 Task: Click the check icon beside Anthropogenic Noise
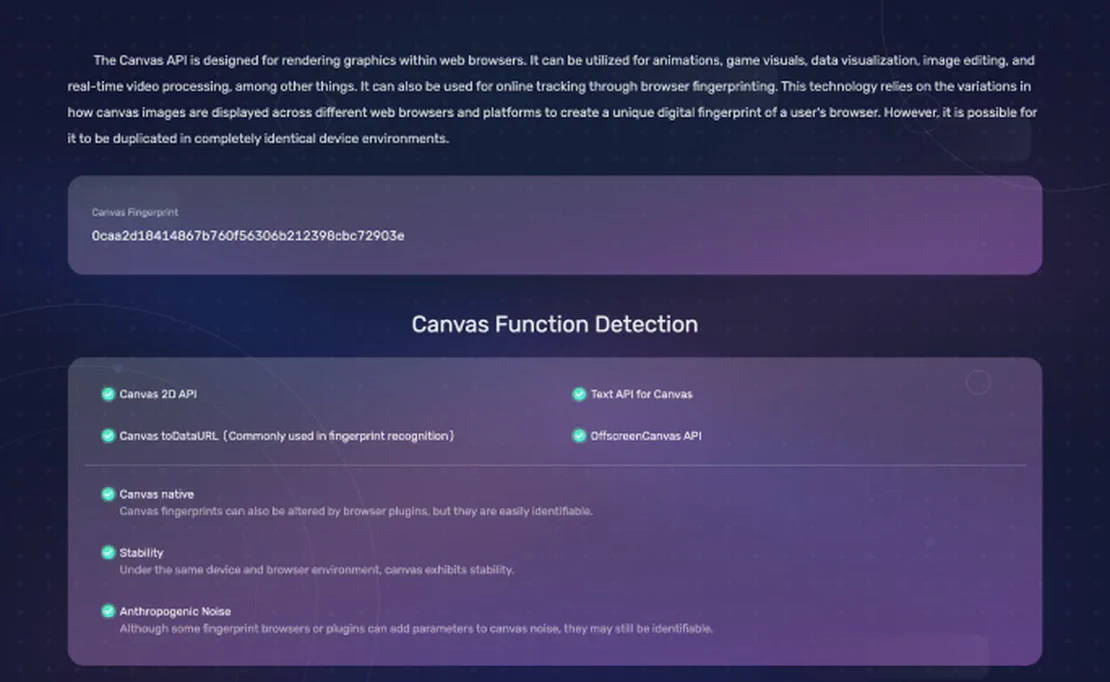pyautogui.click(x=108, y=611)
